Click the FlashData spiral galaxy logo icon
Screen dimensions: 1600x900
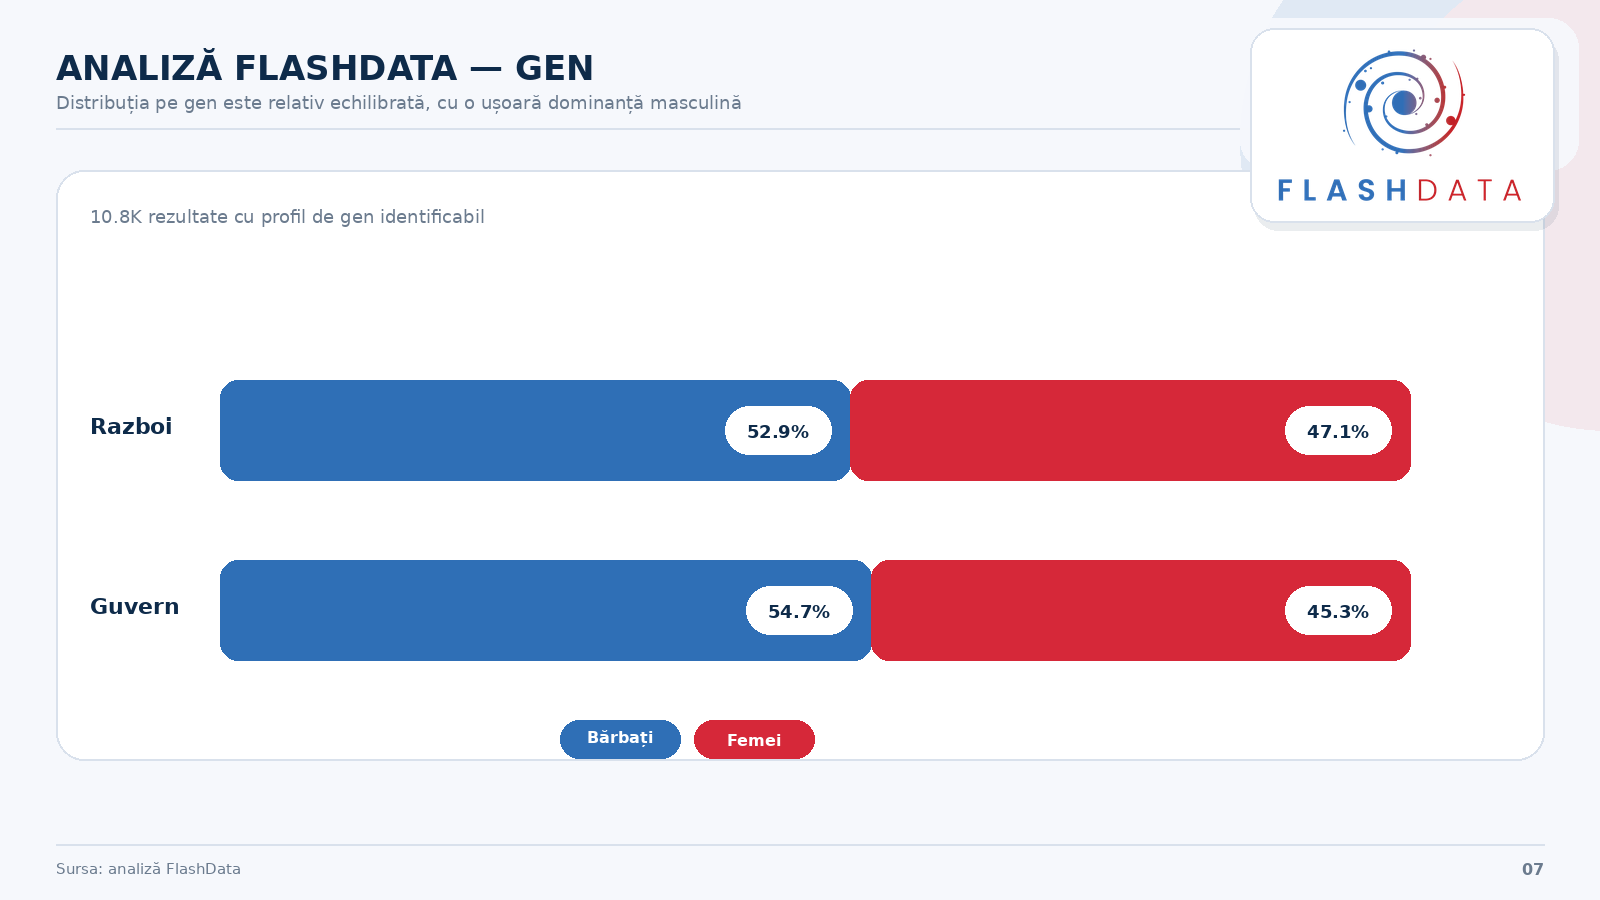[x=1403, y=102]
